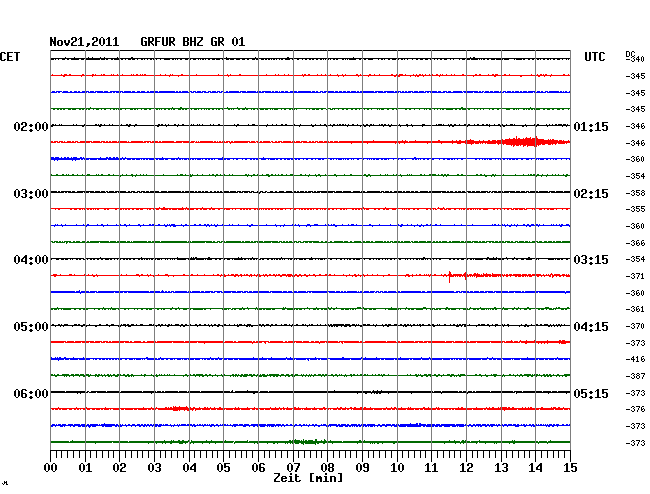Click the DC offset value -355
The width and height of the screenshot is (650, 494).
click(635, 209)
